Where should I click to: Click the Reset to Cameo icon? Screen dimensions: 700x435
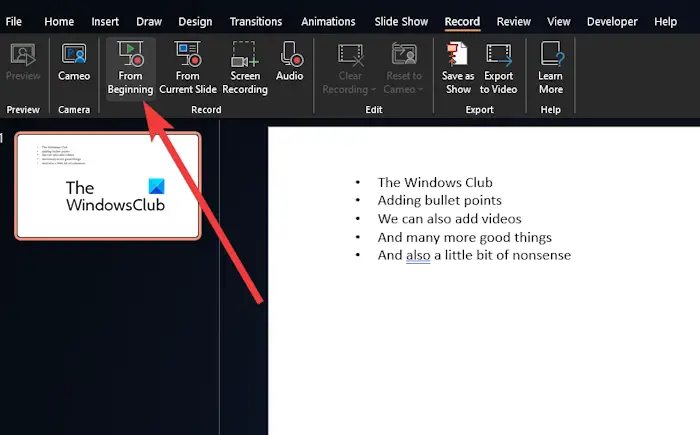(404, 54)
